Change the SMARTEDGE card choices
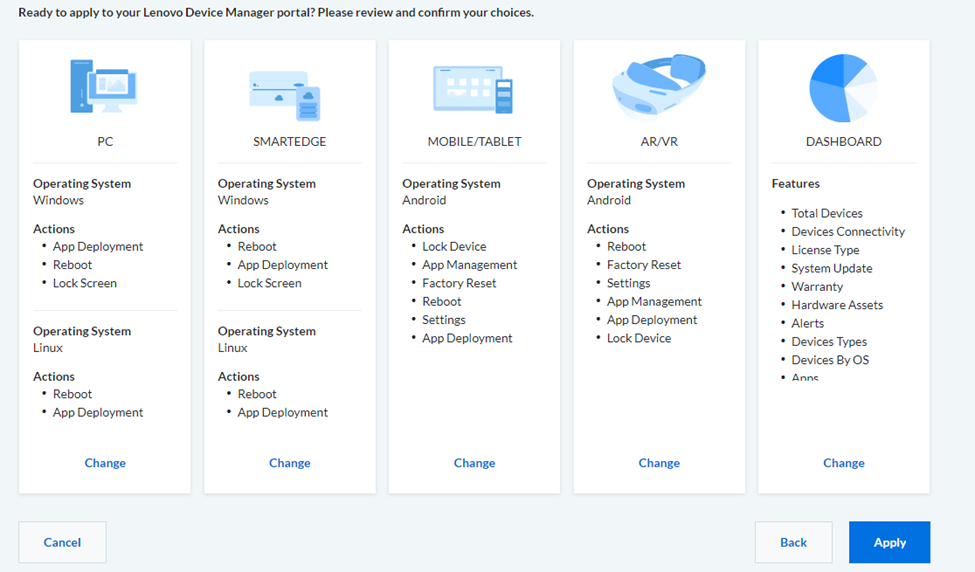The image size is (975, 572). click(290, 463)
